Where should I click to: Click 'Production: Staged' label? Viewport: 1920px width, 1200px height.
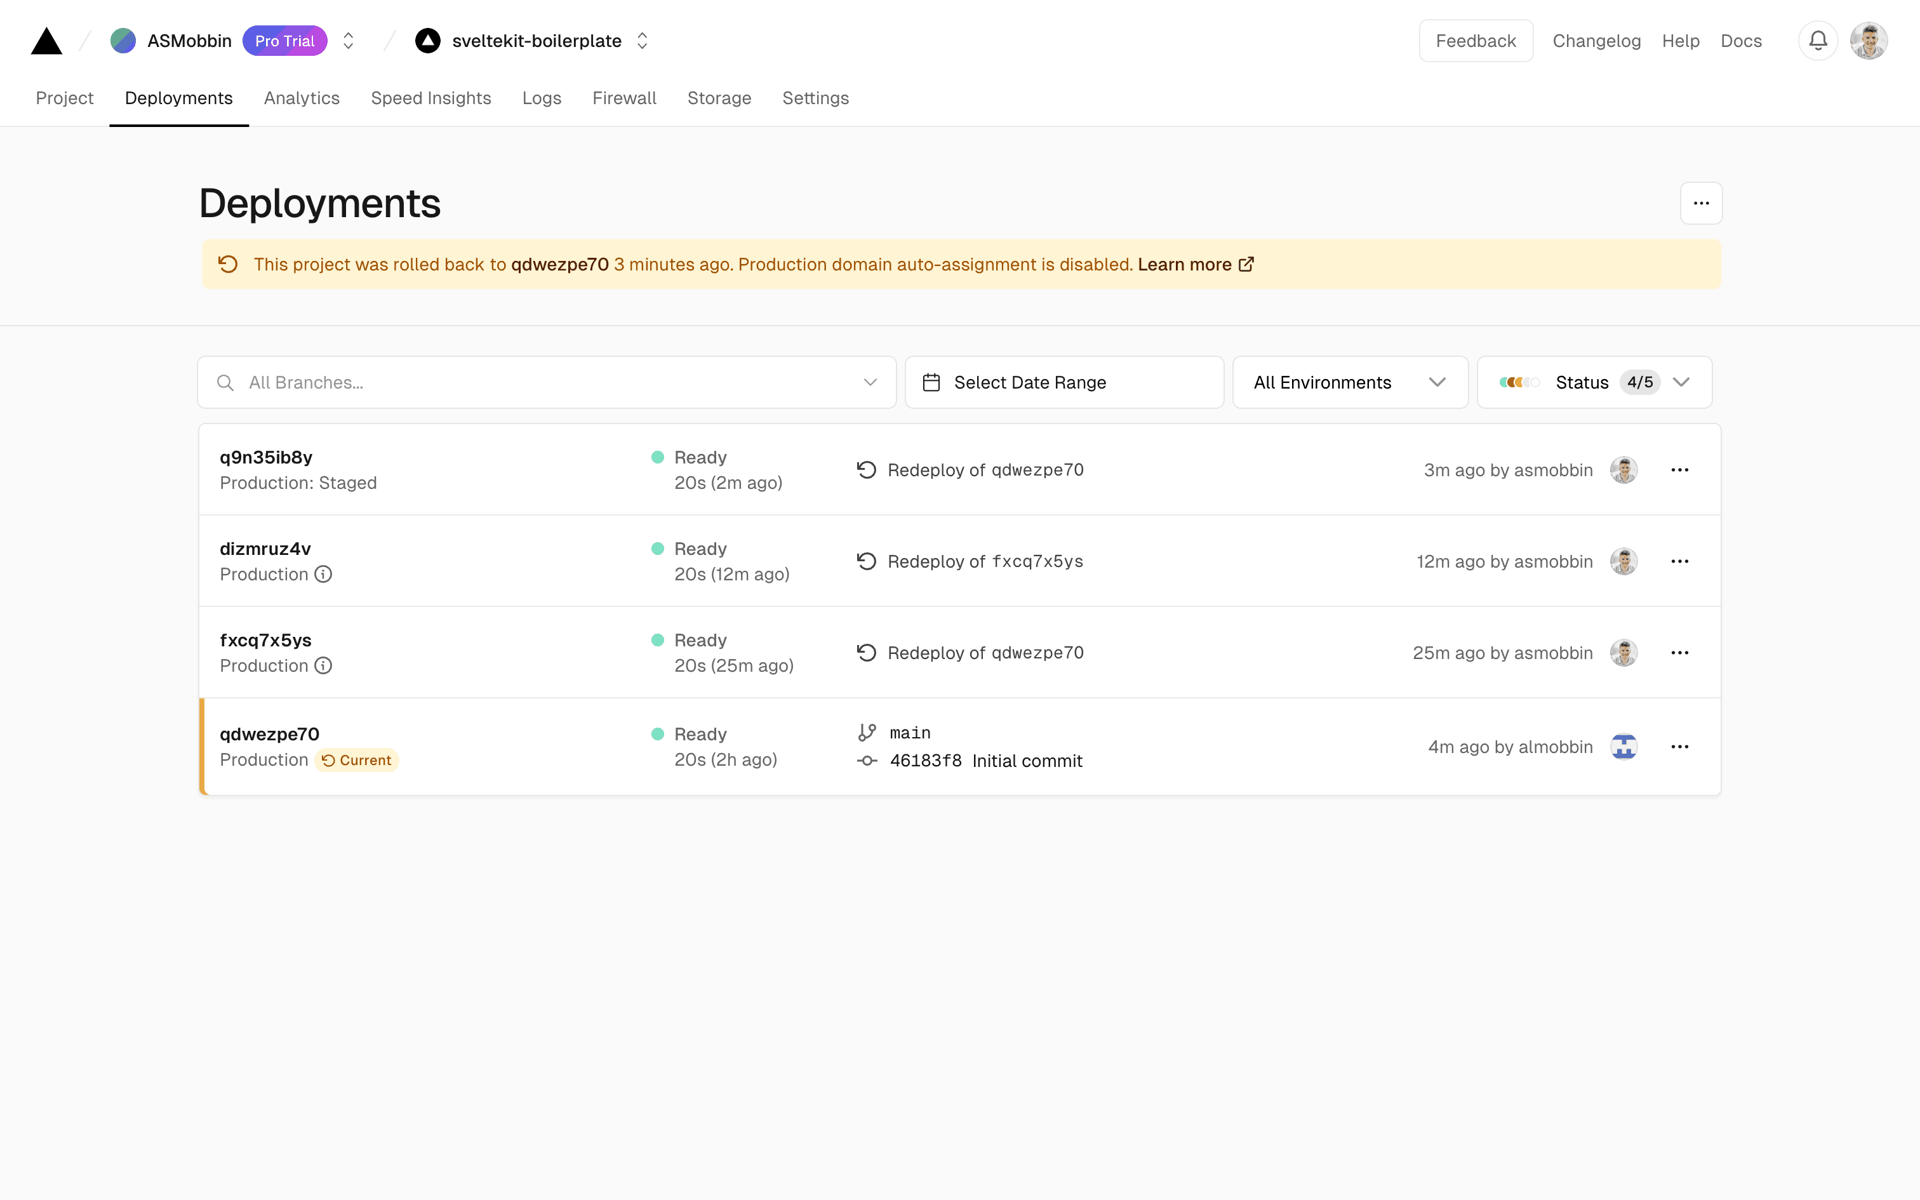click(x=298, y=483)
